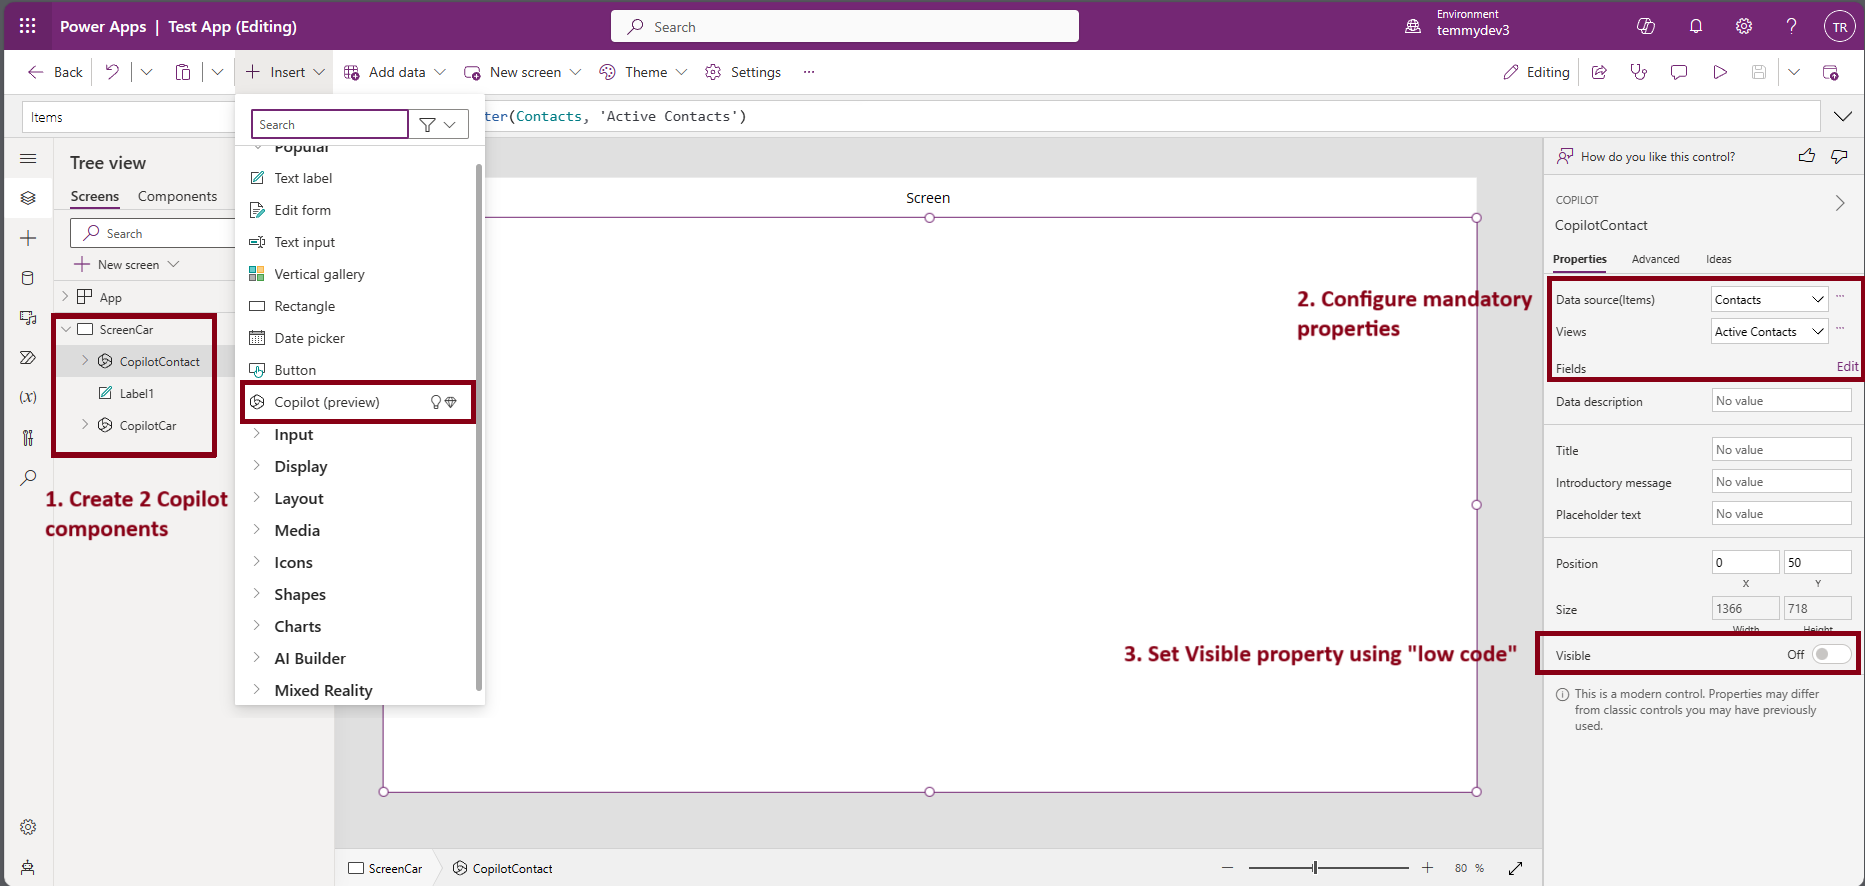Click the Insert plus icon in left rail
The width and height of the screenshot is (1865, 886).
point(28,238)
